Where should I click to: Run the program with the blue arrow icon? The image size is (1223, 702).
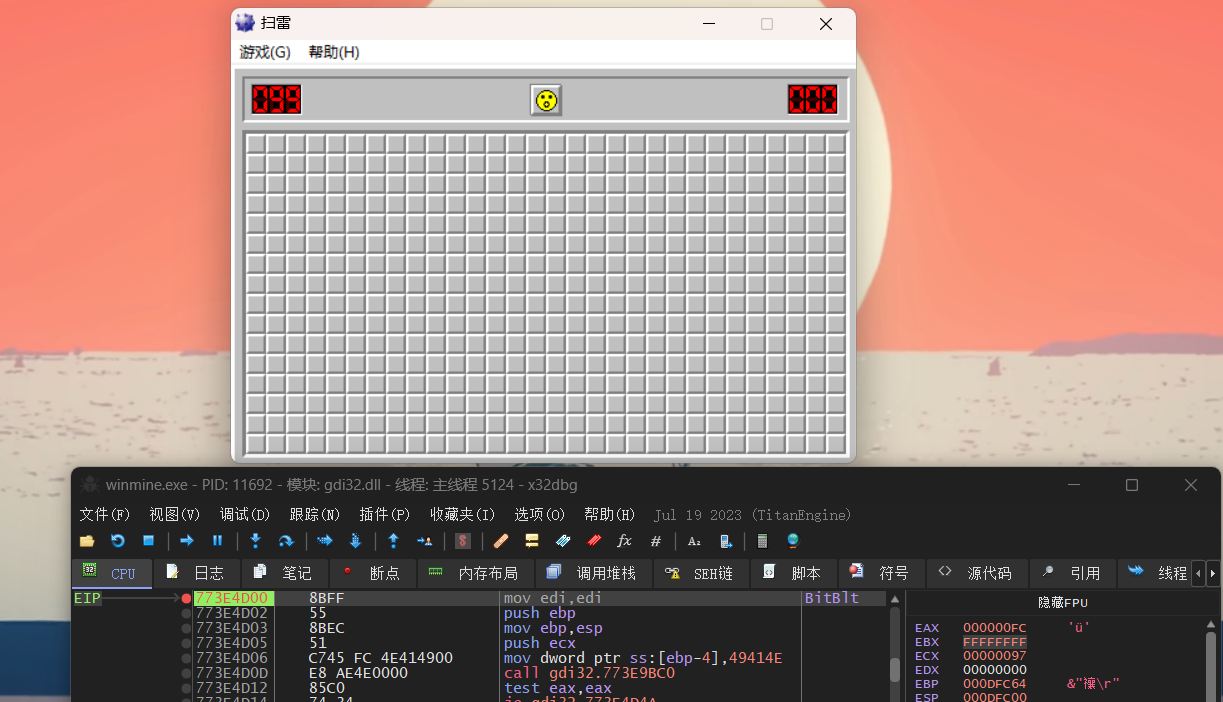186,541
